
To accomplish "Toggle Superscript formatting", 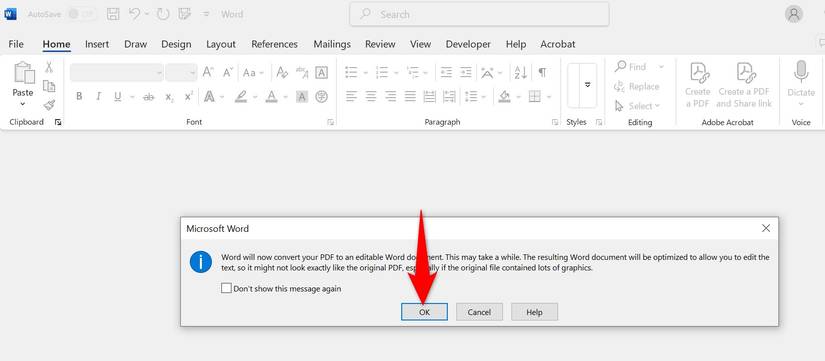I will coord(188,97).
